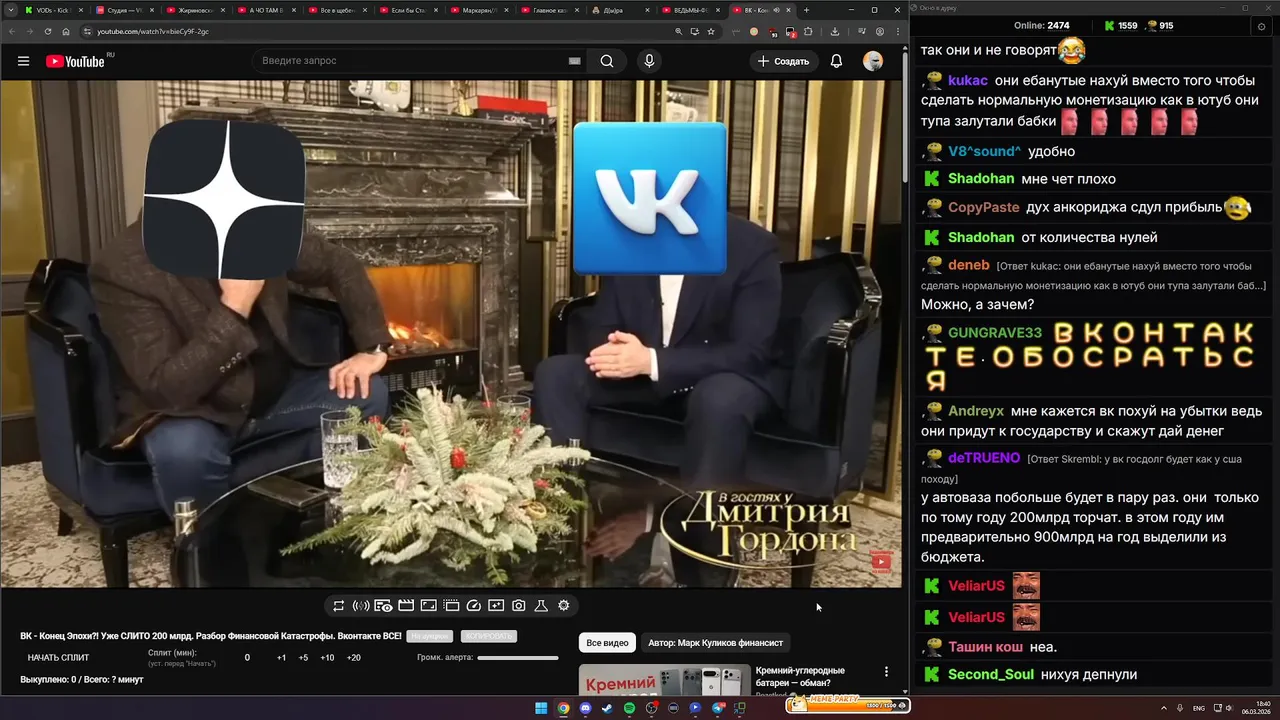Click the НАЧАТЬ СПЛИТ button

pos(58,658)
